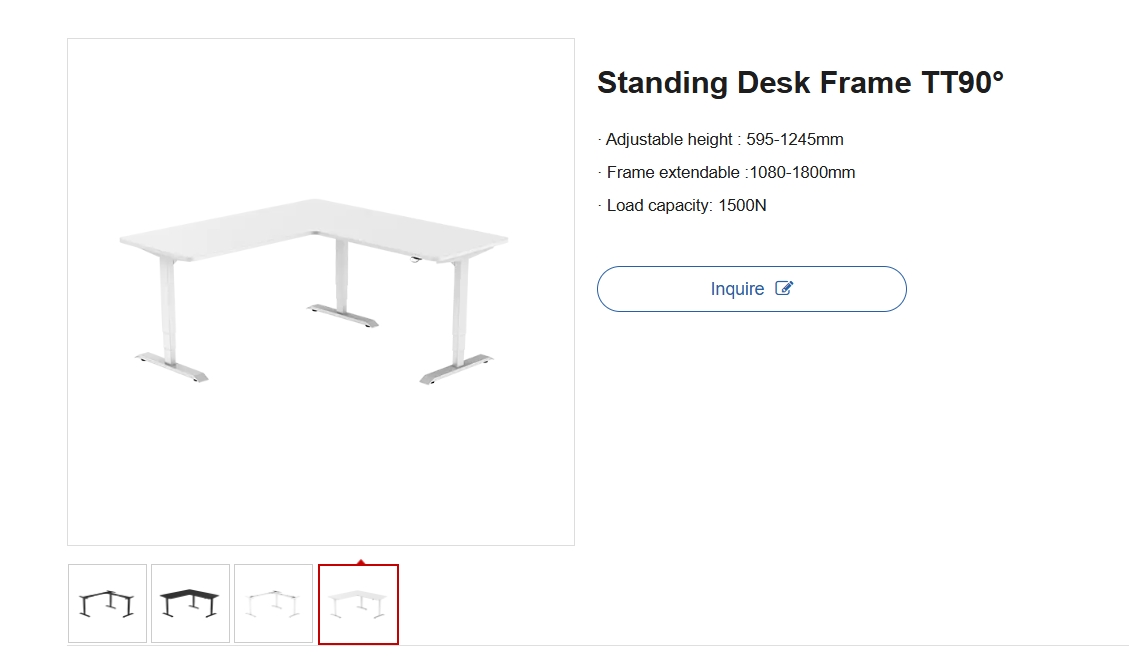Click the right foot of the desk frame
Screen dimensions: 1129x659
tap(456, 368)
